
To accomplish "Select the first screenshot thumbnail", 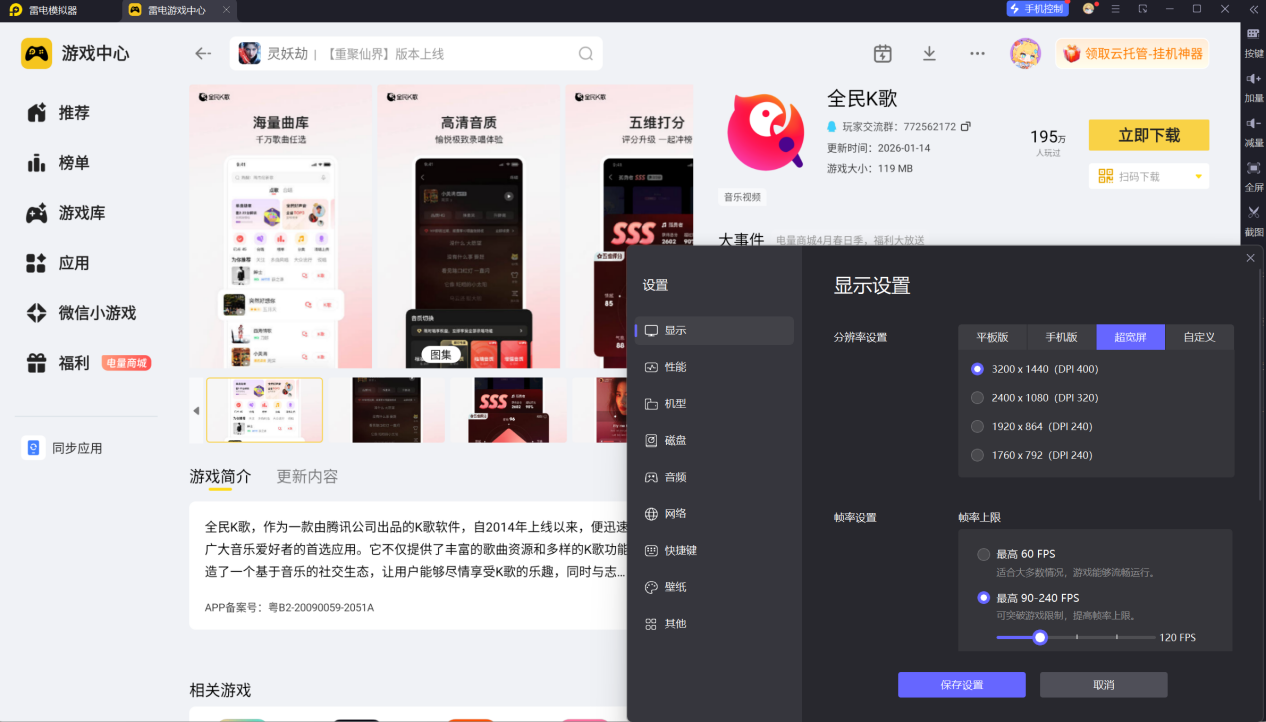I will [x=264, y=410].
